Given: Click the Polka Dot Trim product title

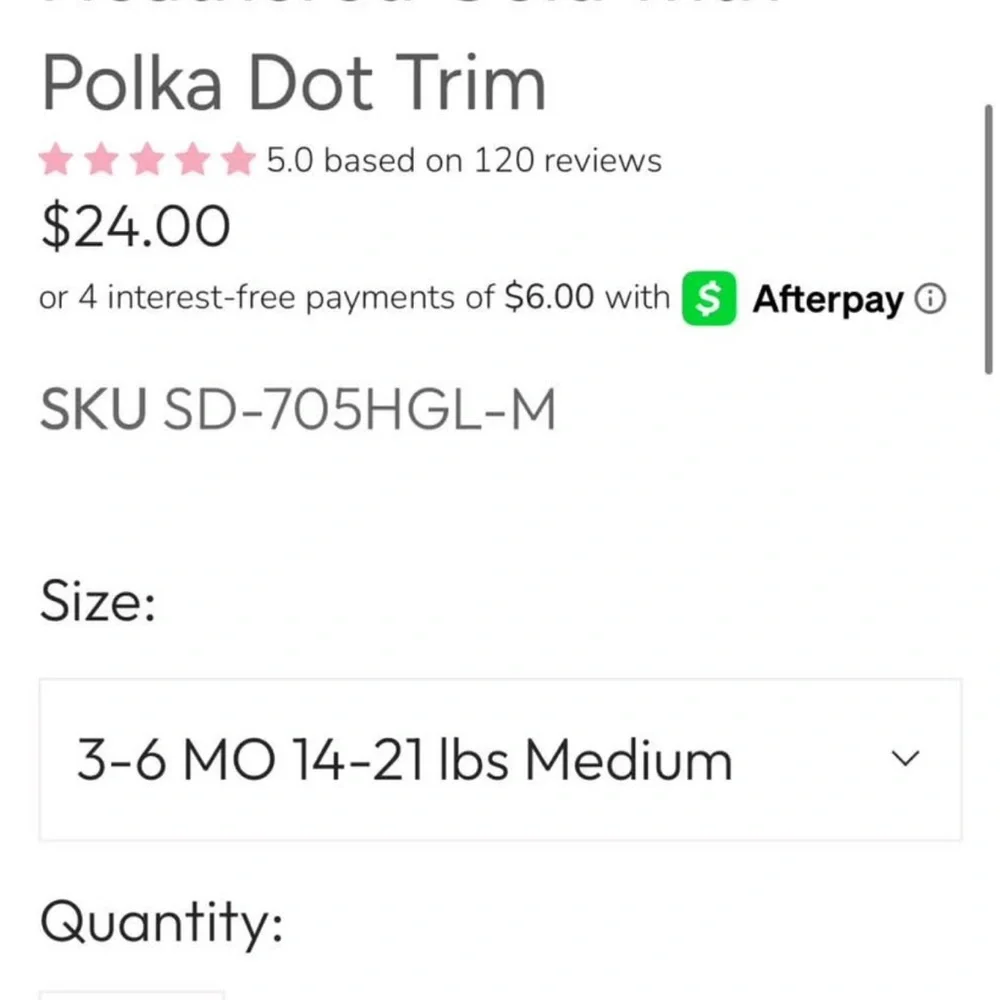Looking at the screenshot, I should (293, 84).
